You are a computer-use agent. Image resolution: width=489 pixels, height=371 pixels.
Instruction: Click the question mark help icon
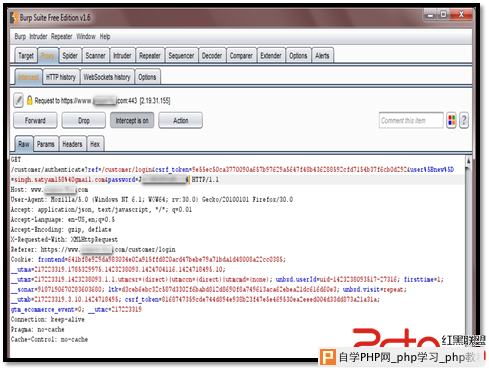pyautogui.click(x=464, y=120)
